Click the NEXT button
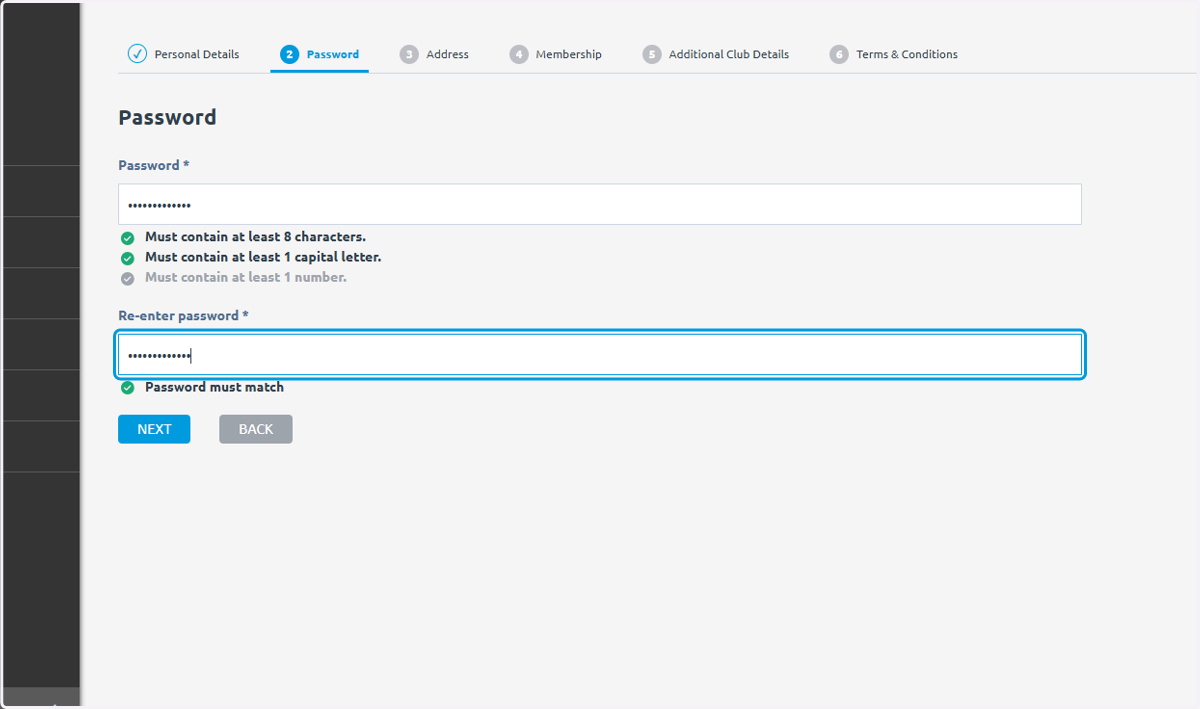This screenshot has width=1200, height=709. [x=154, y=429]
